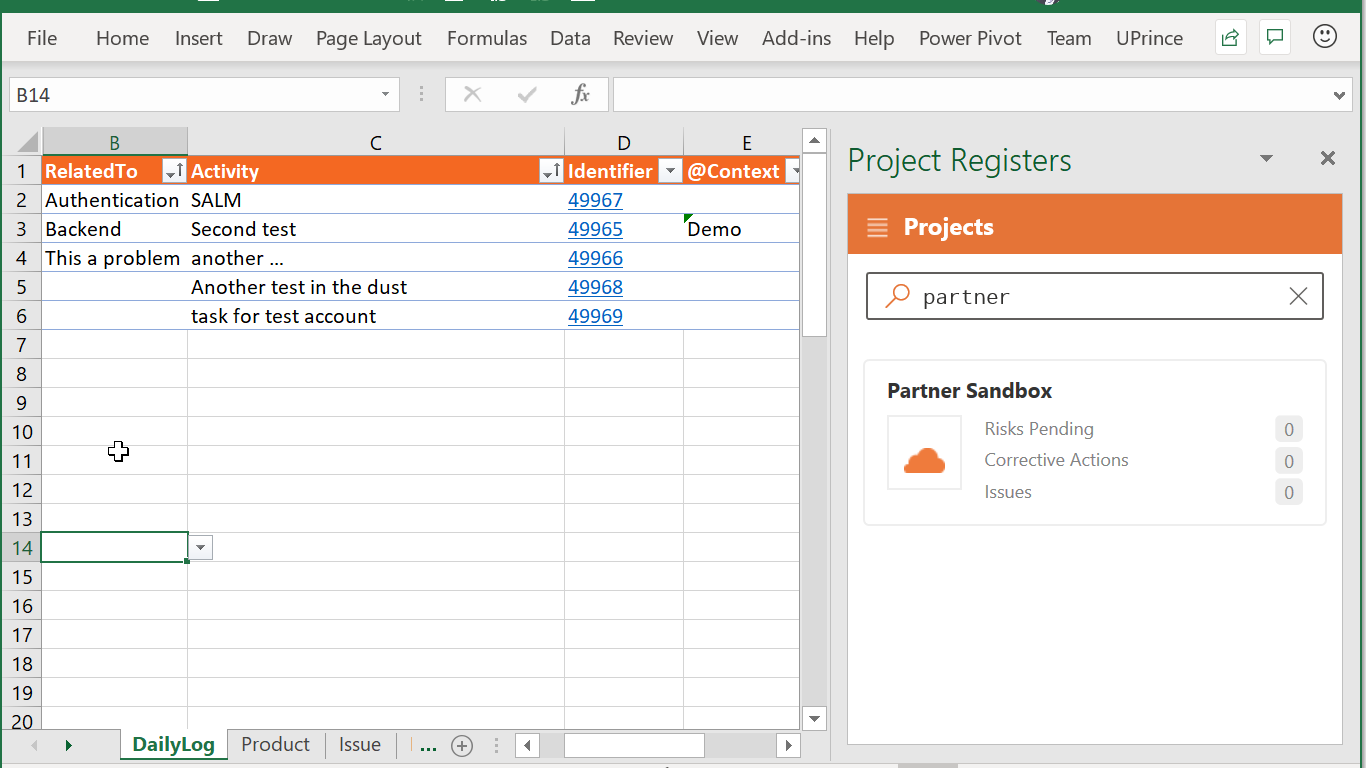Click the Insert Function fx icon
Screen dimensions: 1366x768
[580, 95]
